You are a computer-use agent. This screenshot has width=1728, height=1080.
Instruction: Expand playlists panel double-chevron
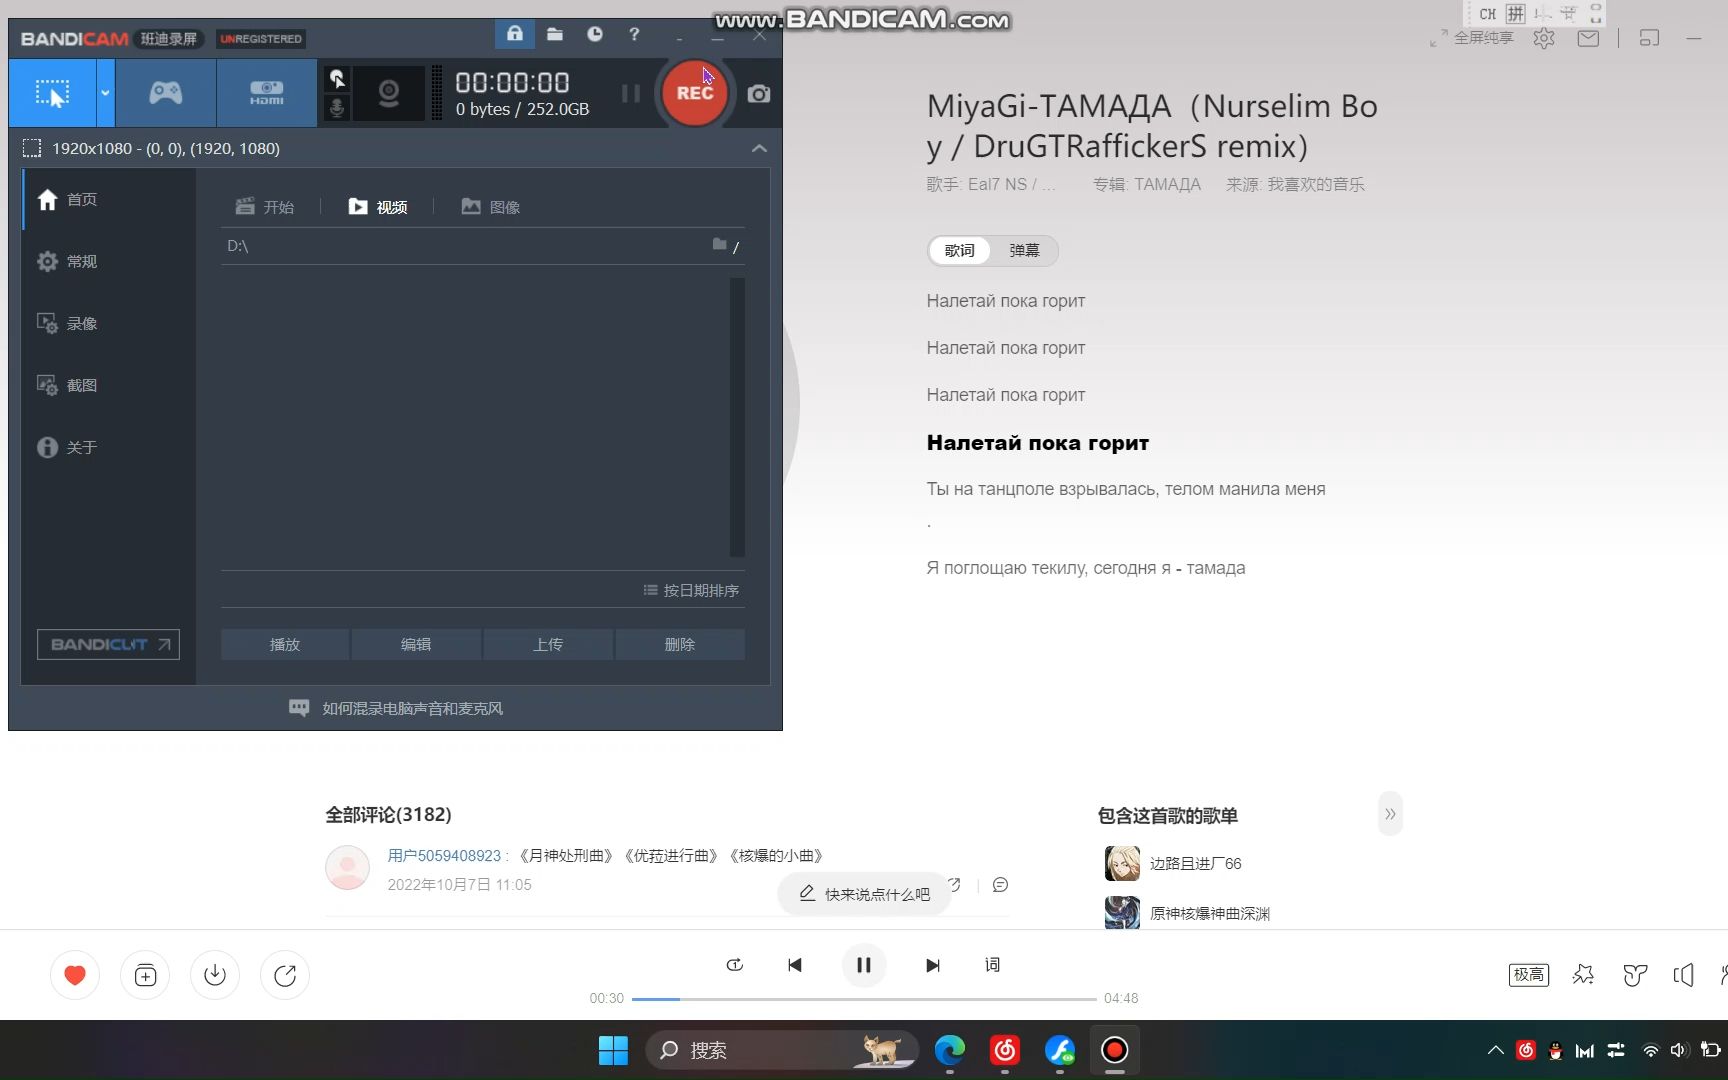(1390, 814)
